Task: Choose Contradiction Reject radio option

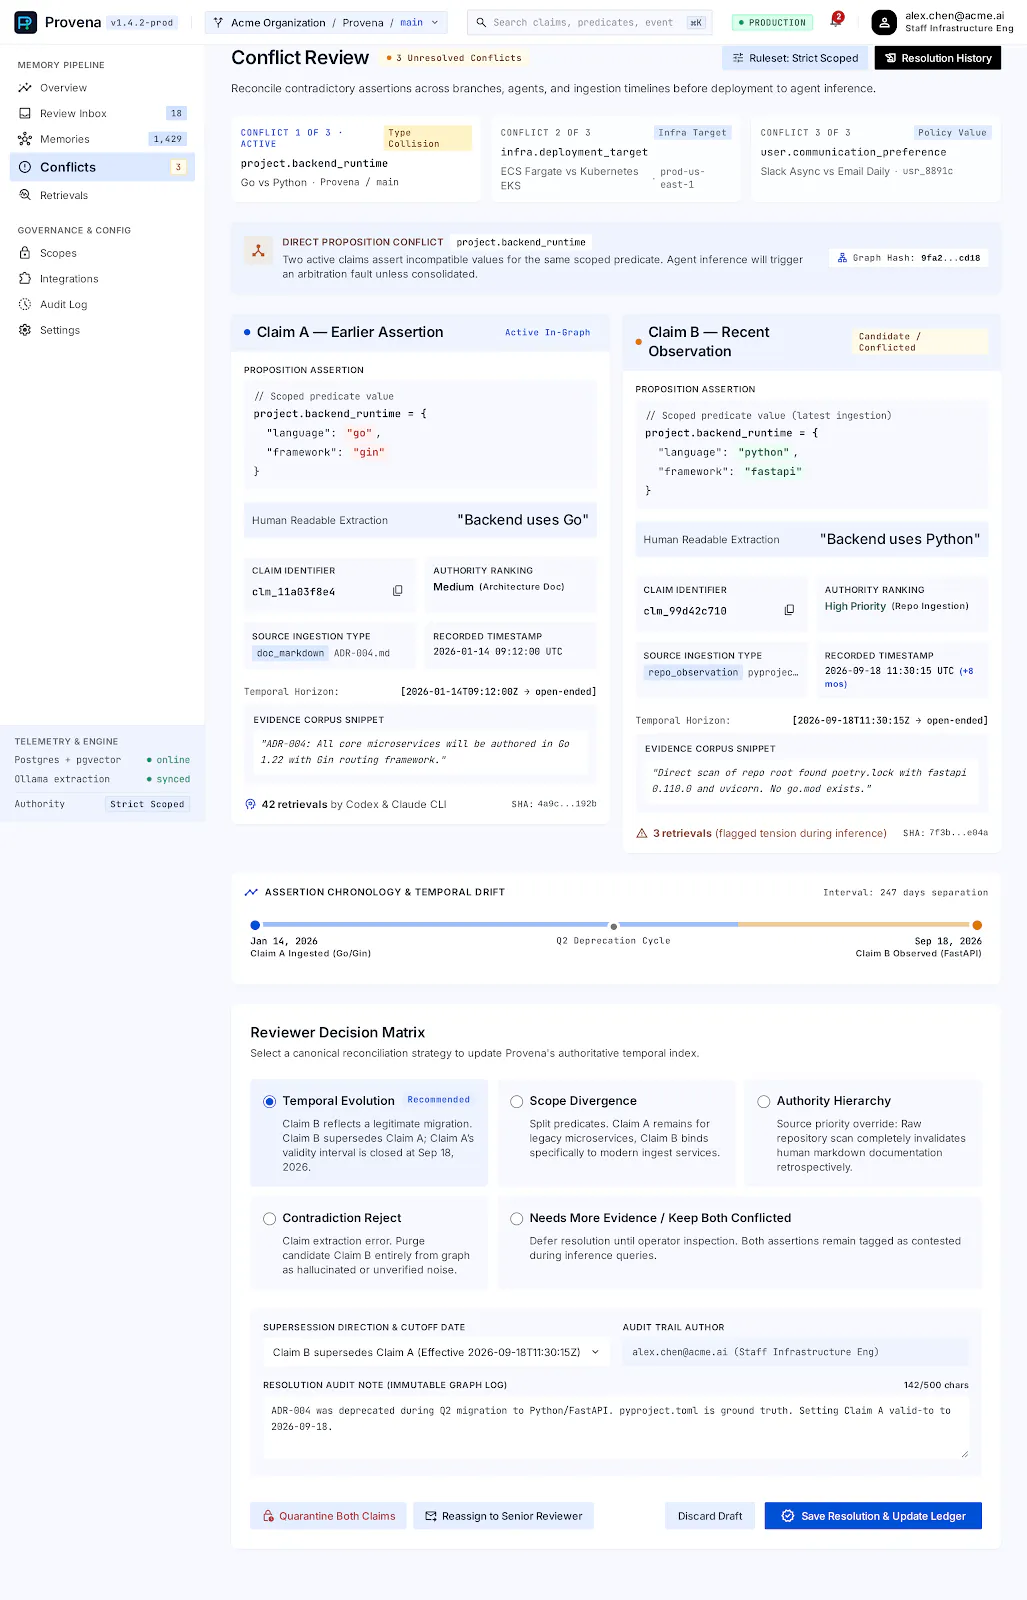Action: pos(270,1218)
